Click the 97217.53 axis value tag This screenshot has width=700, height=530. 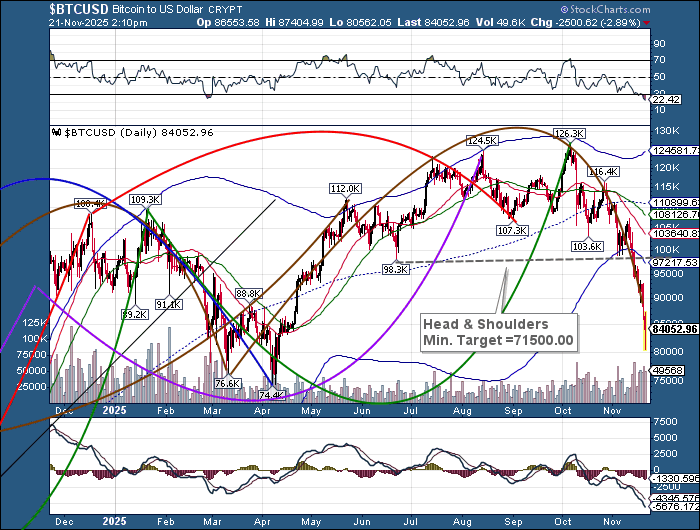pyautogui.click(x=673, y=261)
